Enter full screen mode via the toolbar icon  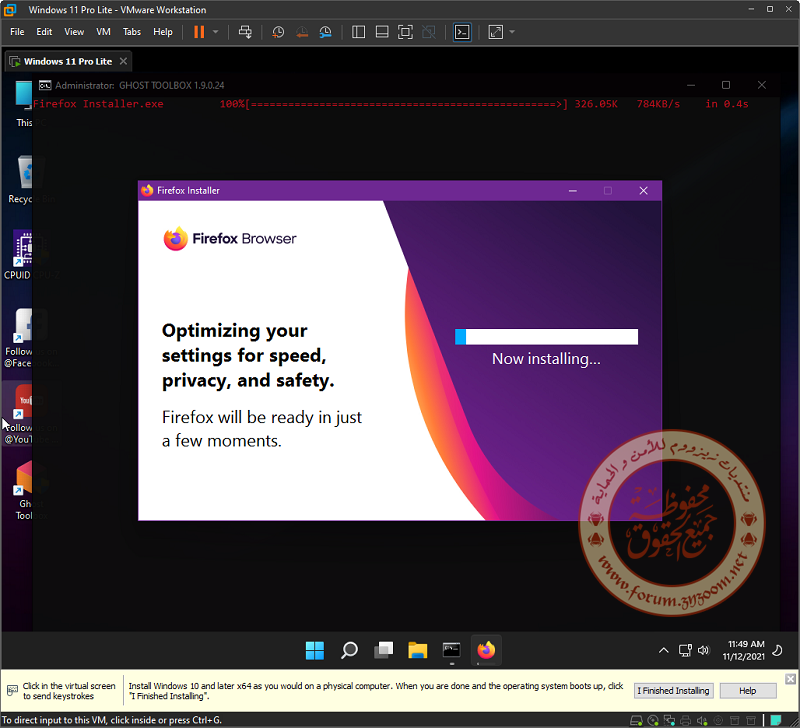click(405, 32)
